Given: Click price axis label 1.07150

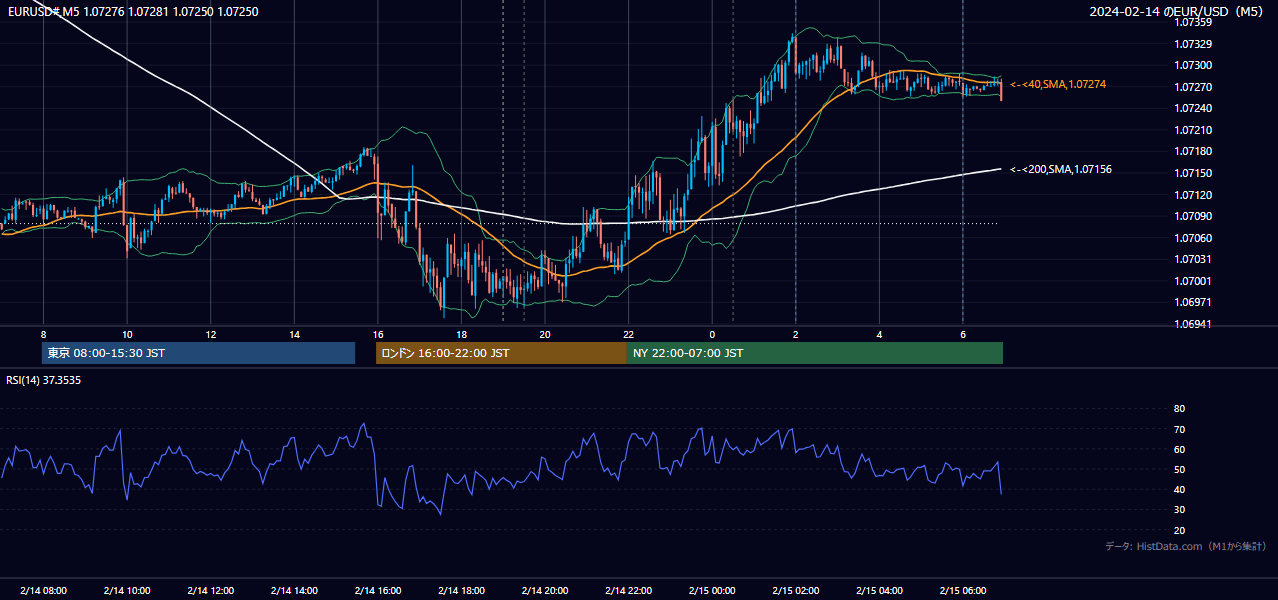Looking at the screenshot, I should coord(1192,173).
